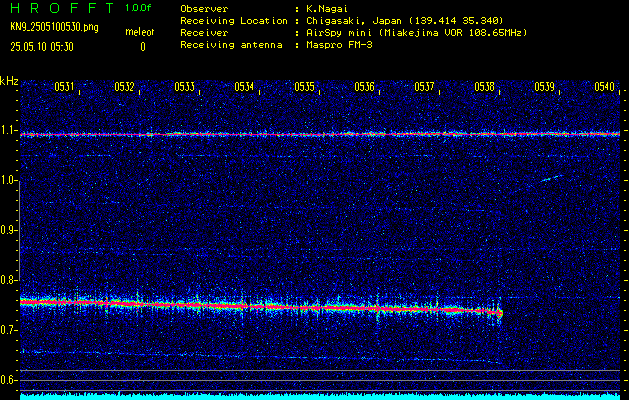Click the 0.8 kHz axis label
629x400 pixels.
[8, 280]
